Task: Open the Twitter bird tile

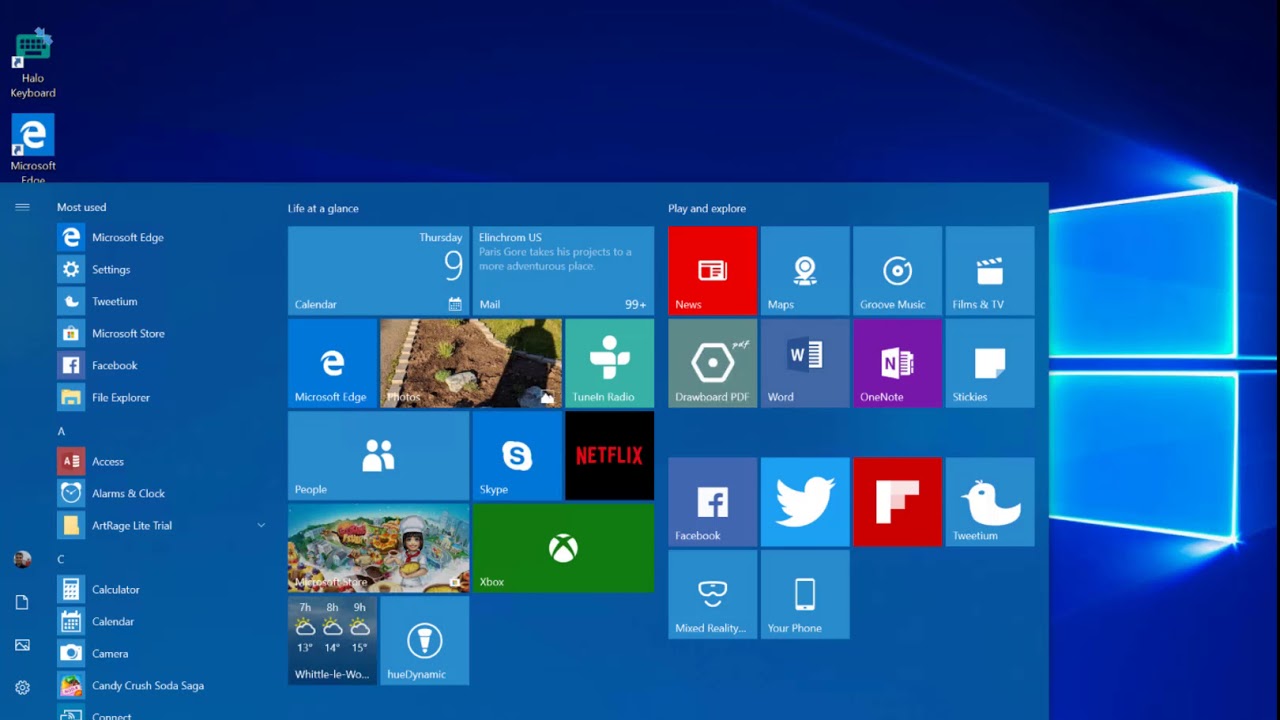Action: (x=805, y=502)
